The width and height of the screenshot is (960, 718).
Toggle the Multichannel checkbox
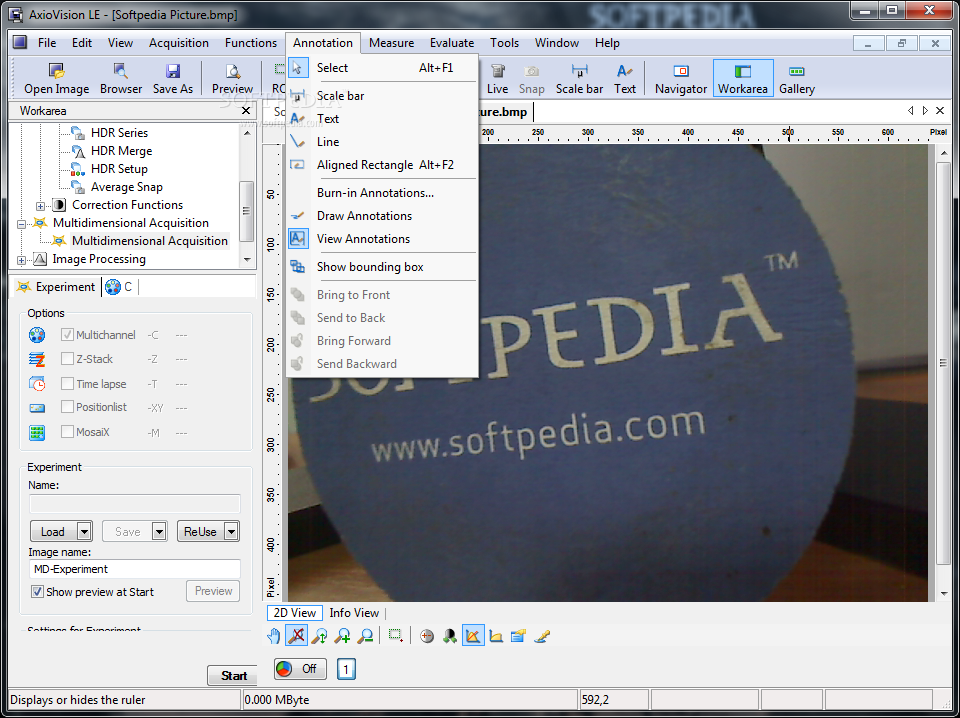[67, 335]
